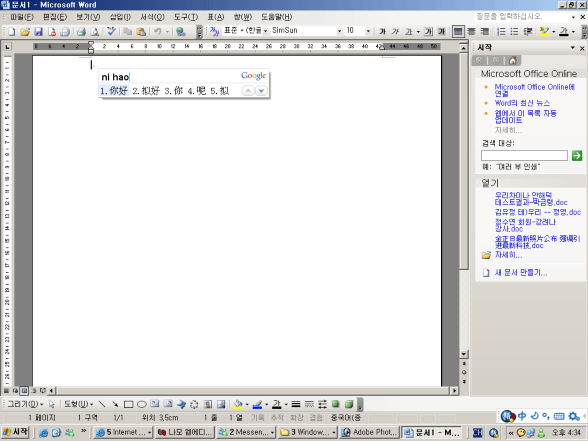Click the Open folder icon in toolbar
588x441 pixels.
coord(25,32)
